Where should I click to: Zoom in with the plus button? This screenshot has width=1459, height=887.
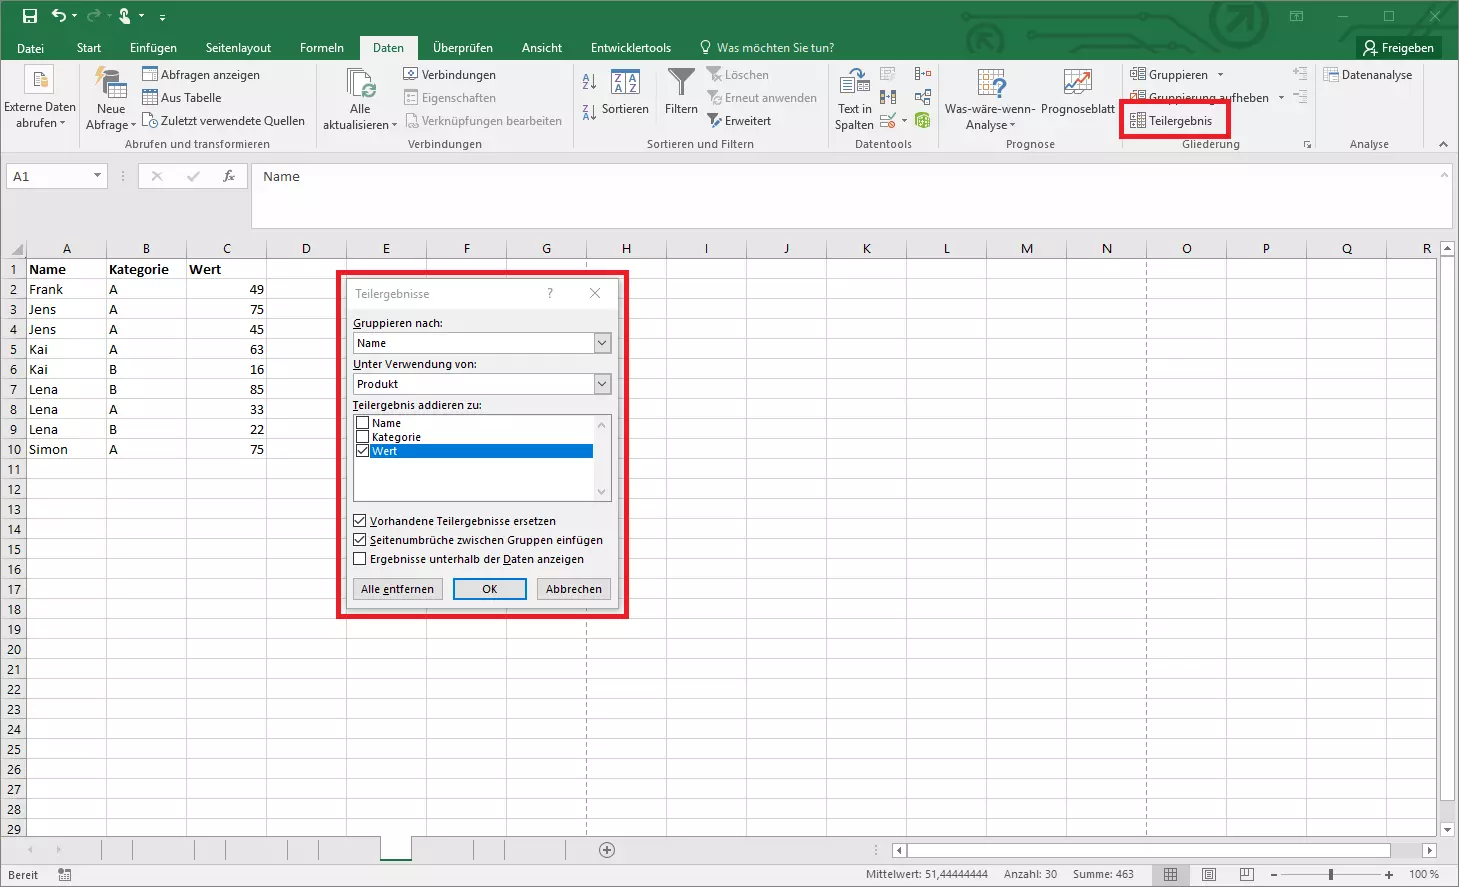tap(1389, 874)
